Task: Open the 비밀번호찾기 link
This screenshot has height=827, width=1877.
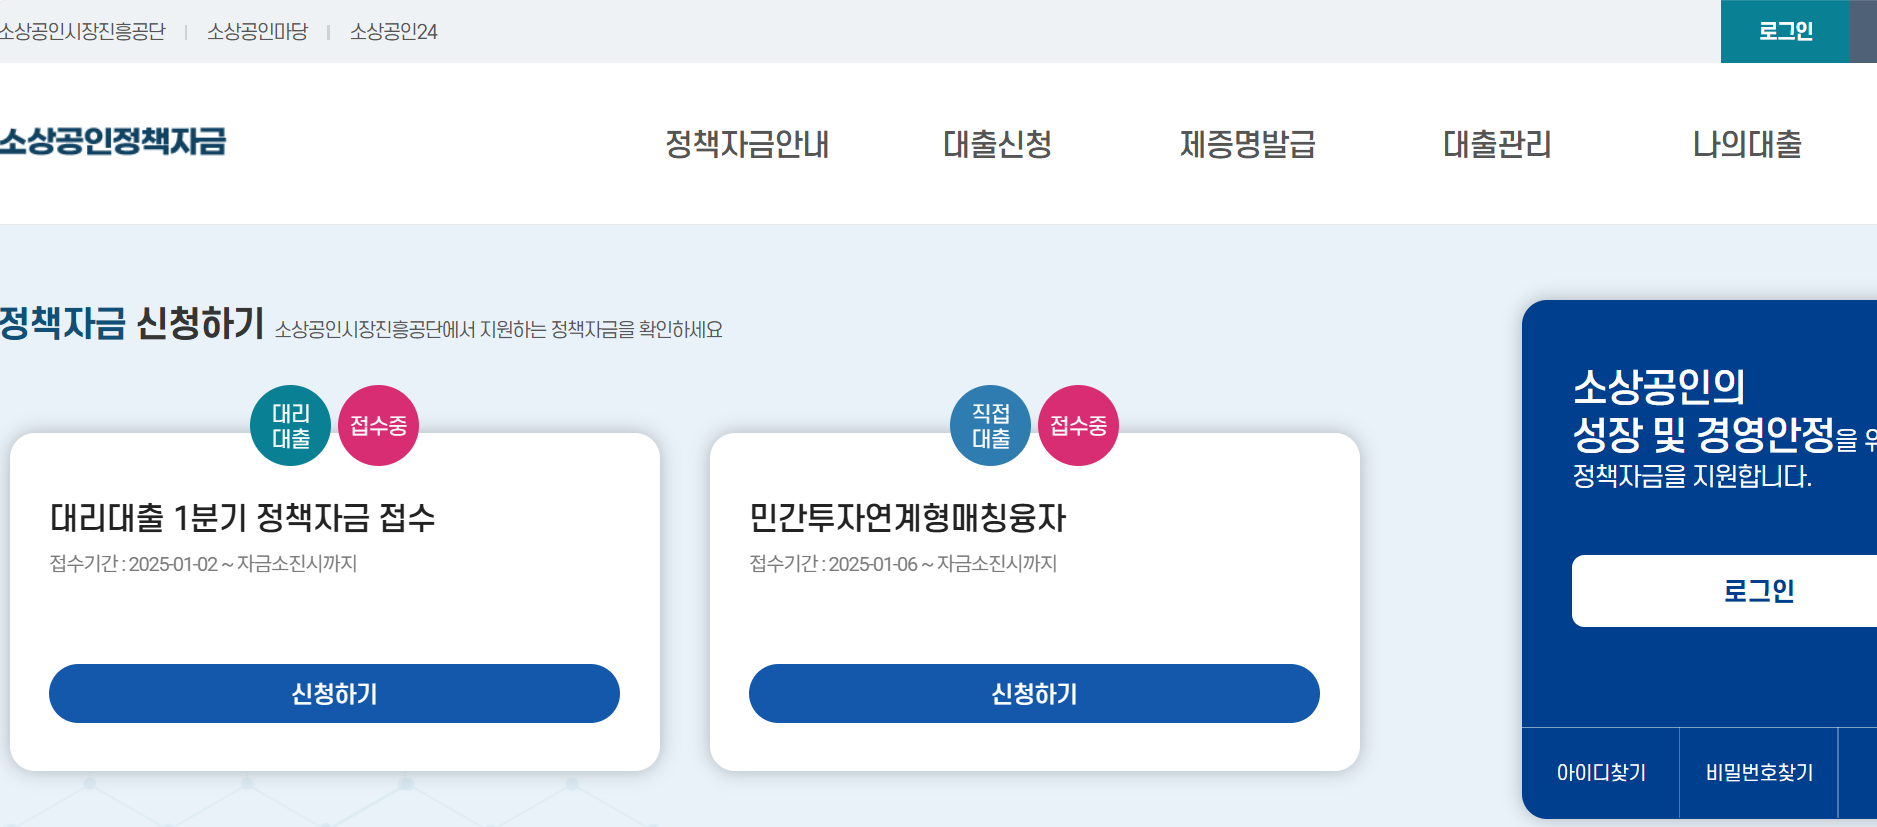Action: pos(1760,771)
